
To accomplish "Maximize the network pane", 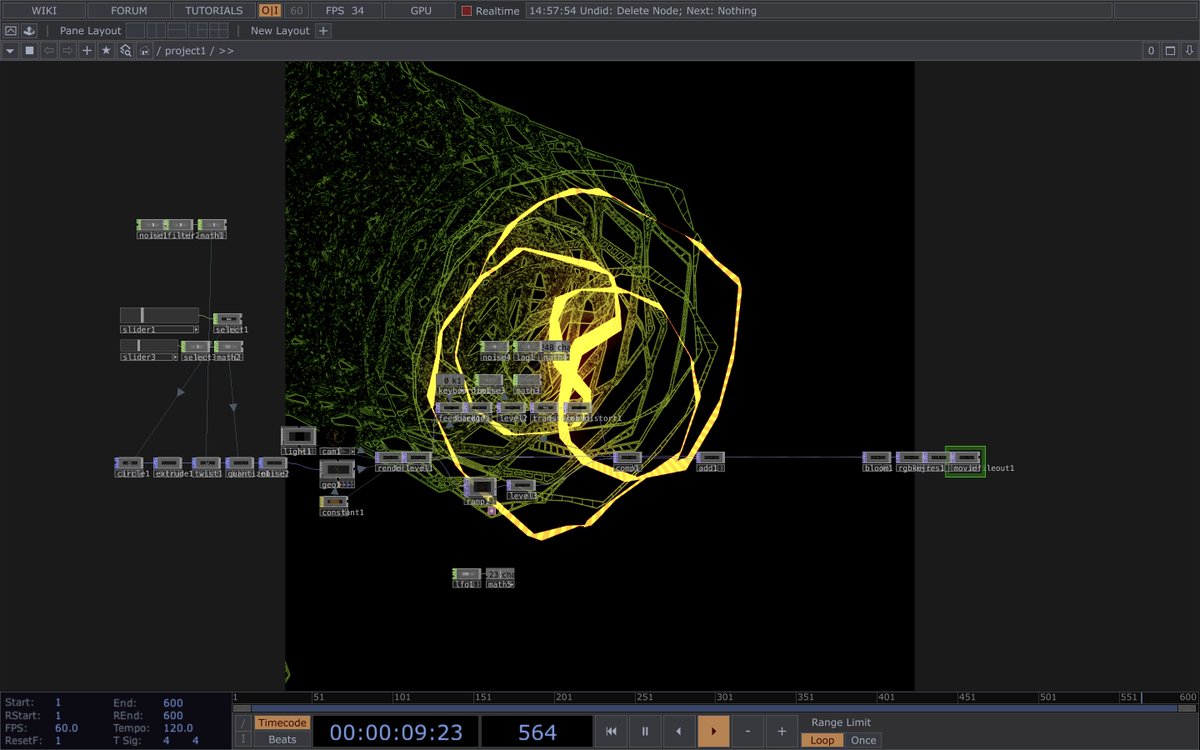I will (1170, 50).
